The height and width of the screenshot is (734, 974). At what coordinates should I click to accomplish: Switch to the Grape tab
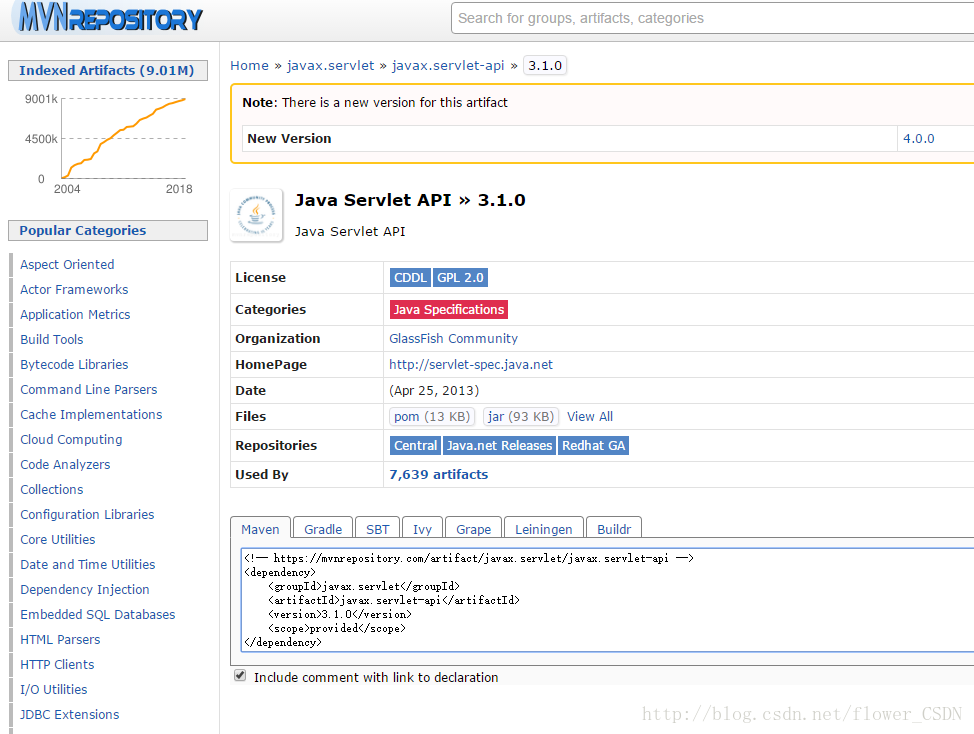point(473,528)
